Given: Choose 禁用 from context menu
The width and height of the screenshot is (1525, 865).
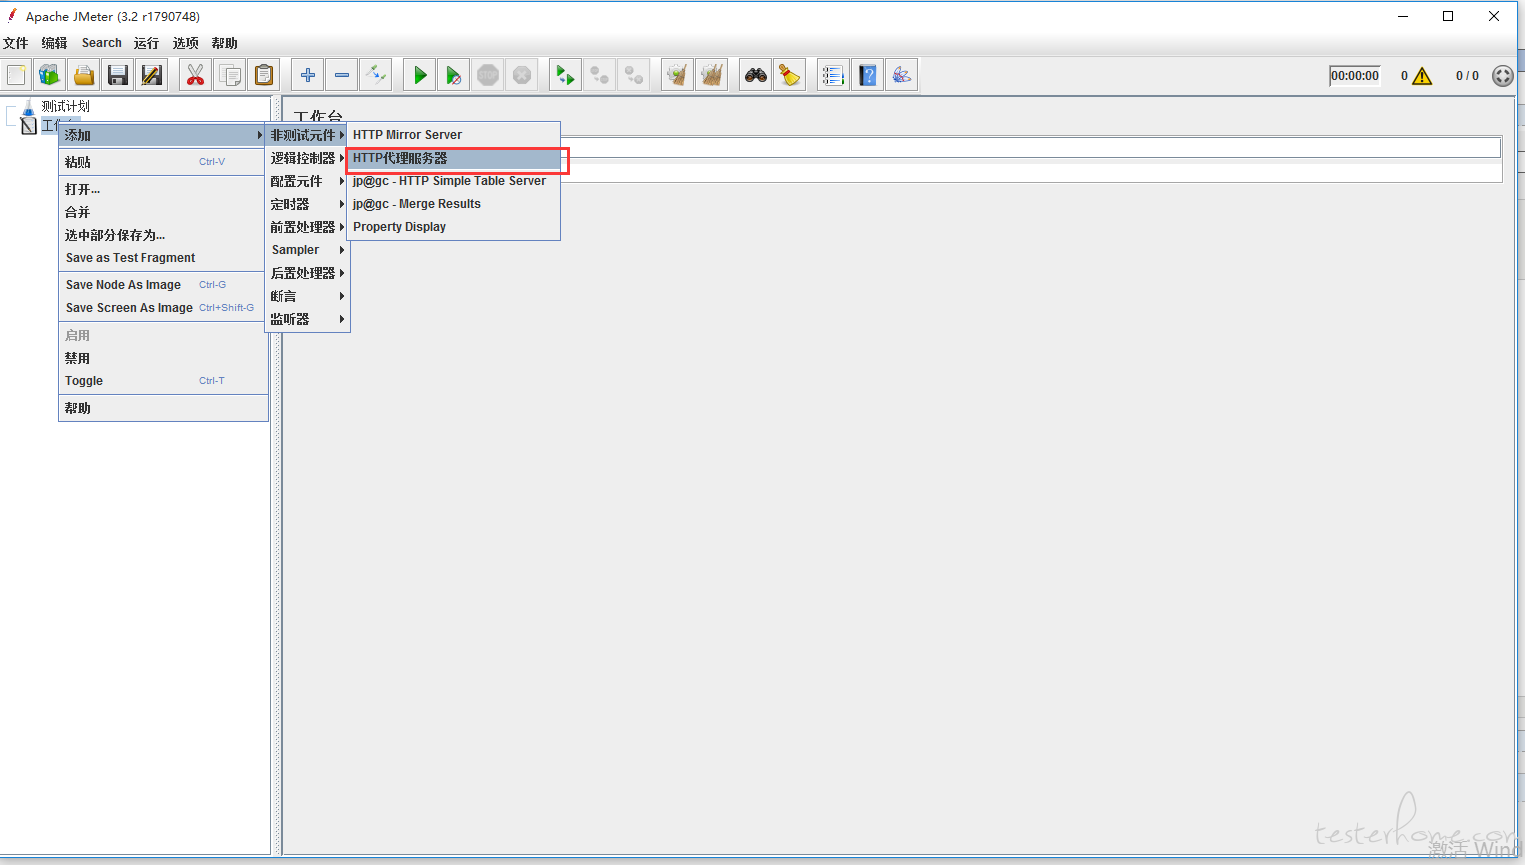Looking at the screenshot, I should 163,358.
